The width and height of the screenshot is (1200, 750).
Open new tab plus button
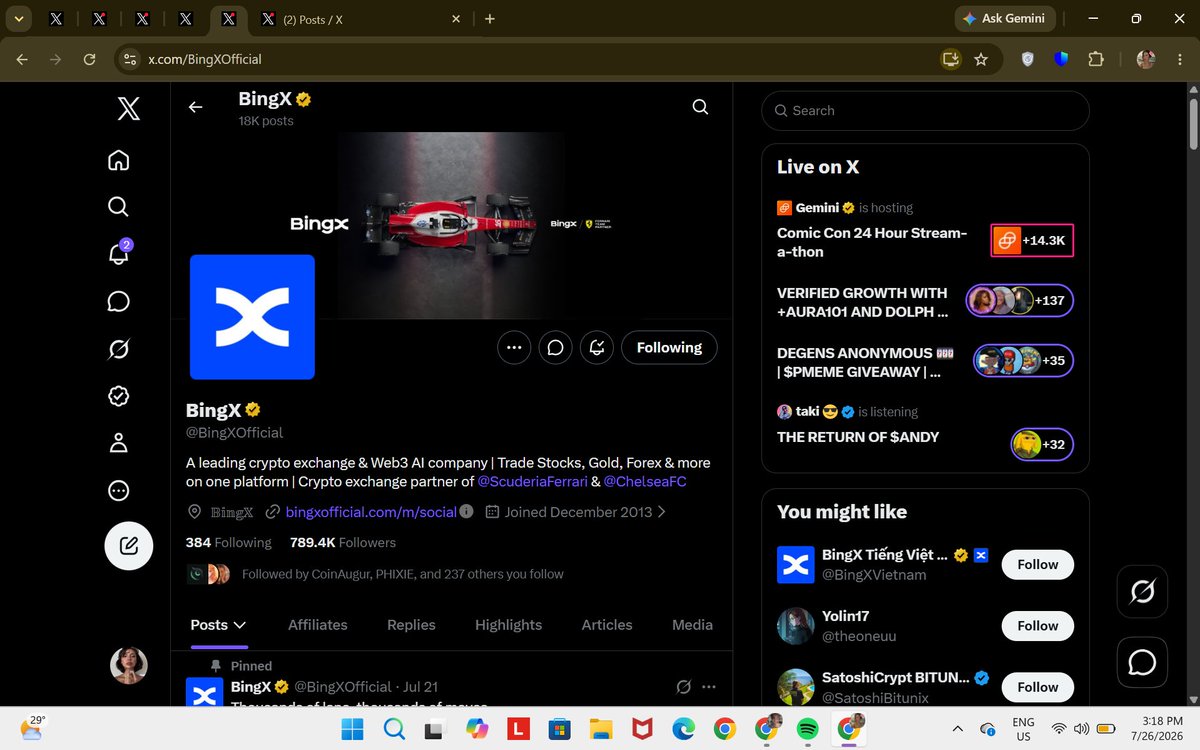(490, 19)
